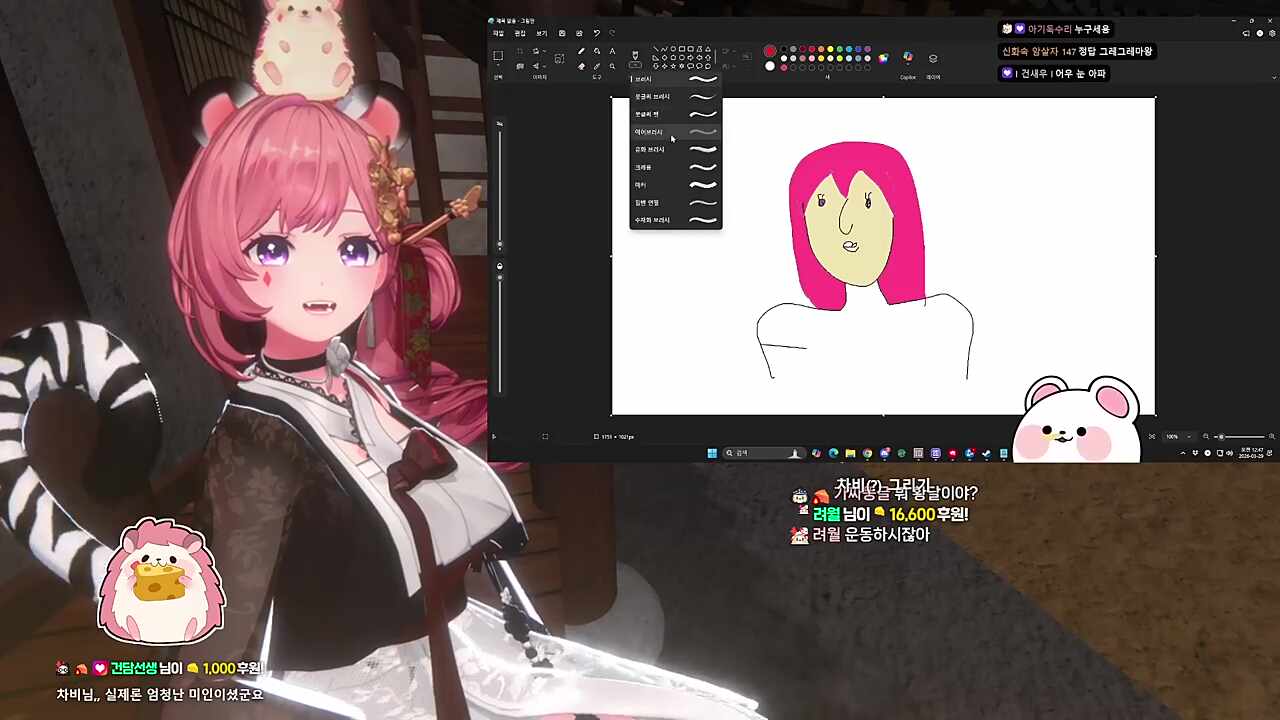Click the Windows Start button

pyautogui.click(x=712, y=453)
